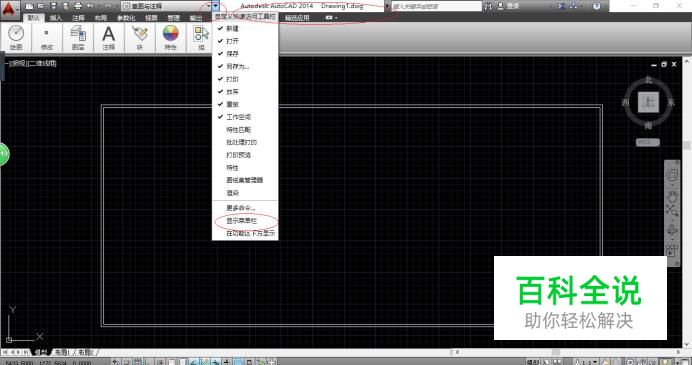Switch to the 默认 ribbon tab
The image size is (692, 365).
coord(34,18)
